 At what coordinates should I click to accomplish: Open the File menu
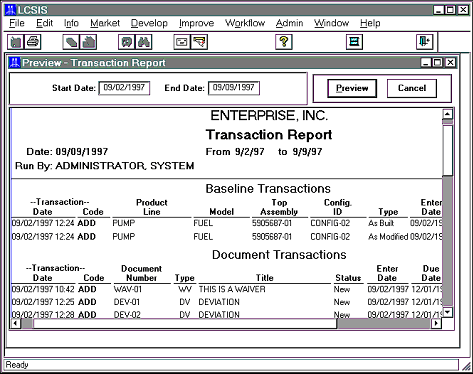[x=17, y=23]
